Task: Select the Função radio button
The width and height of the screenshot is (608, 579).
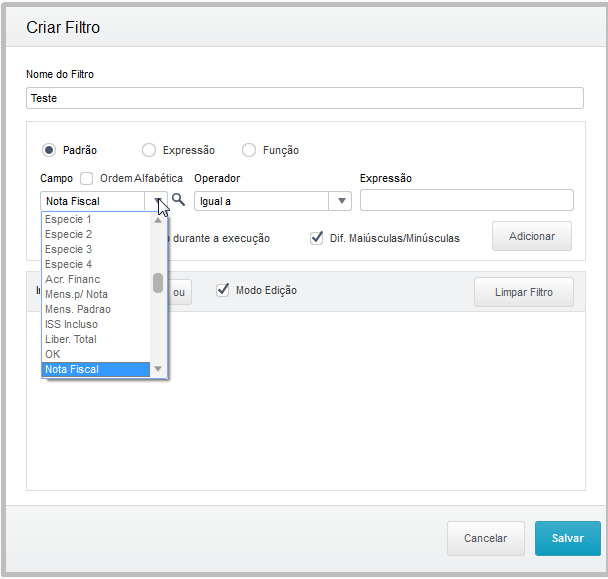Action: [249, 150]
